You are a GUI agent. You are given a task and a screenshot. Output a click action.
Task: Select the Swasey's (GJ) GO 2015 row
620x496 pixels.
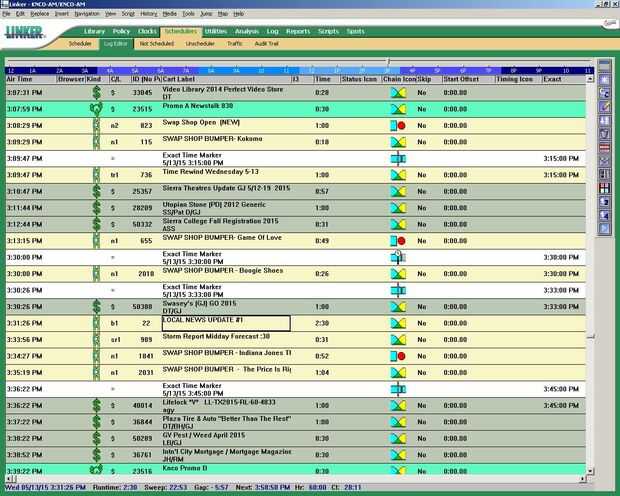tap(295, 307)
